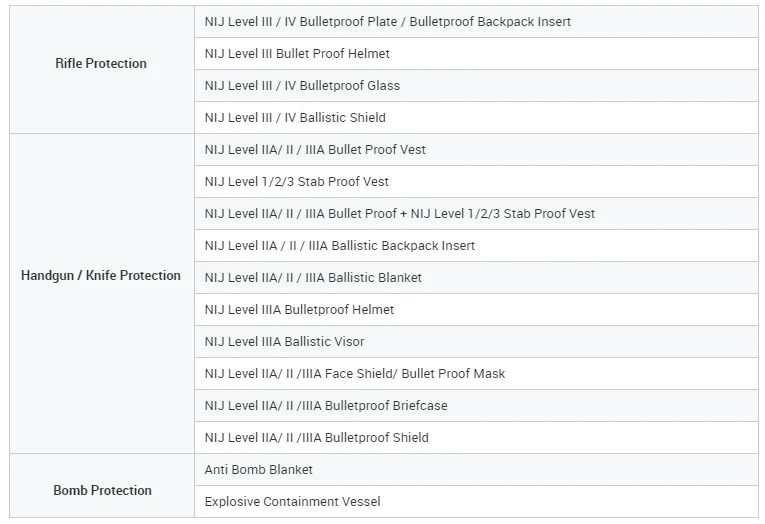
Task: Click the Rifle Protection category cell
Action: [101, 69]
